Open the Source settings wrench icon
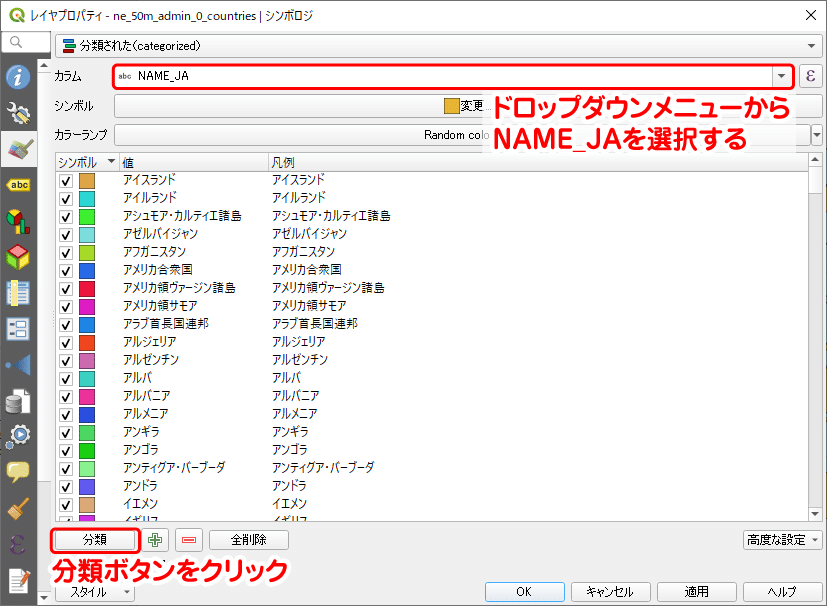The width and height of the screenshot is (827, 606). coord(18,112)
